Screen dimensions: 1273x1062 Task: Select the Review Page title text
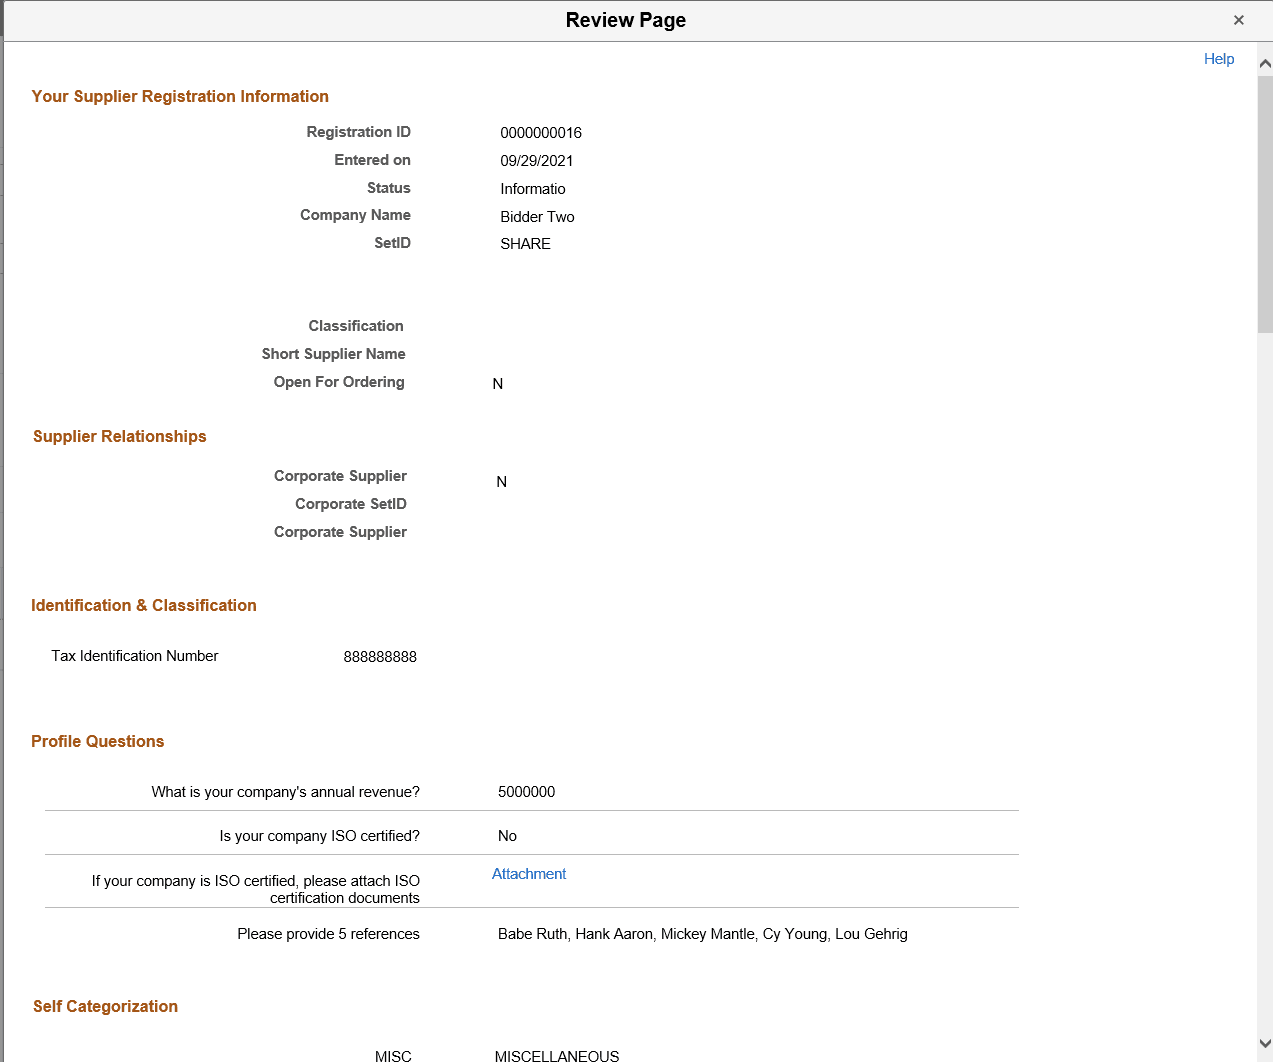point(625,20)
